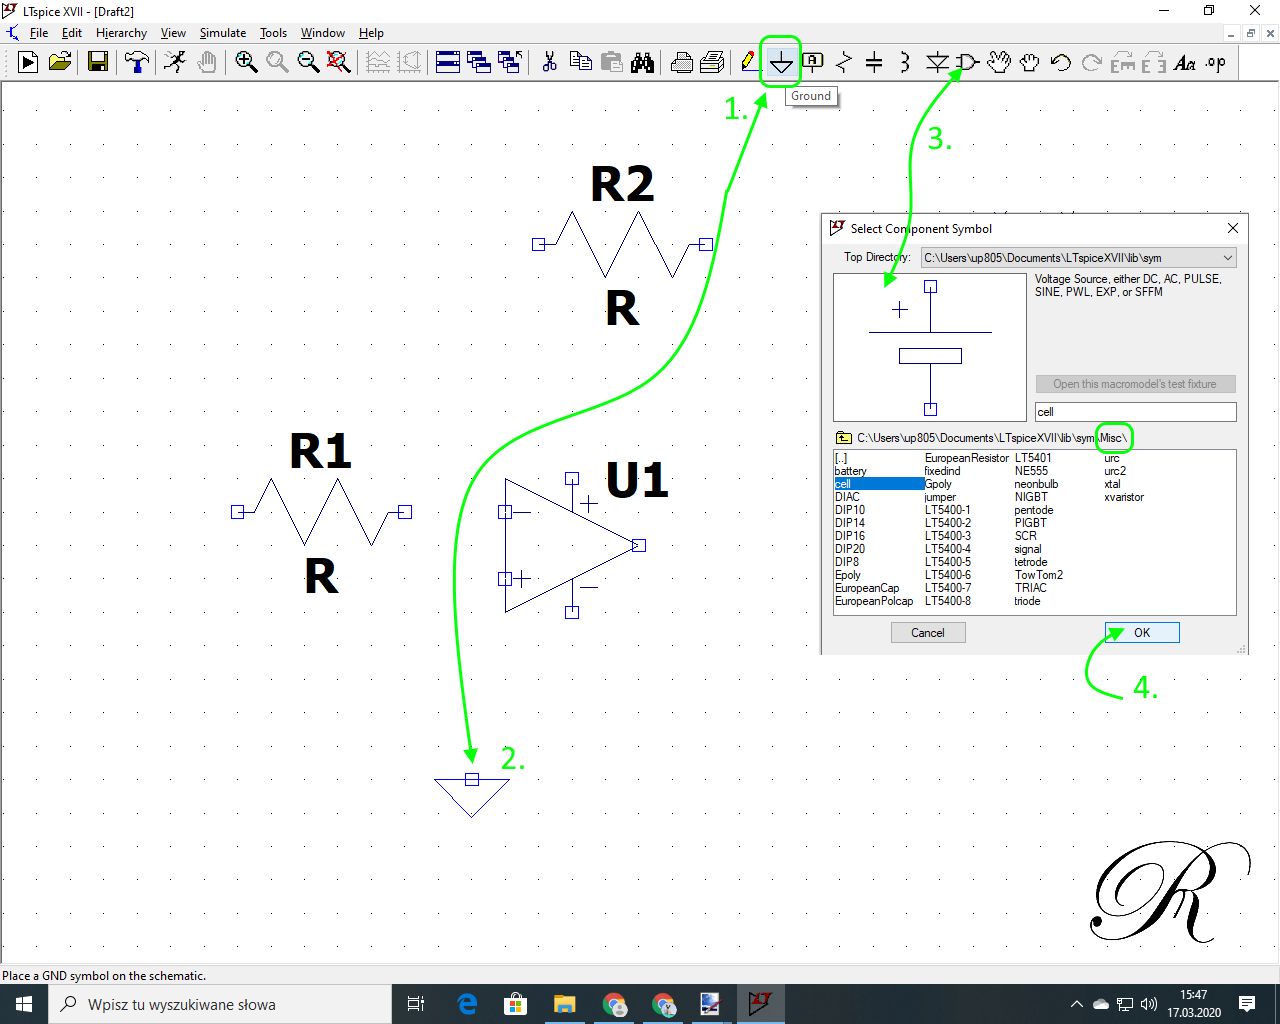Select the Move hand tool
This screenshot has height=1024, width=1280.
click(x=998, y=62)
